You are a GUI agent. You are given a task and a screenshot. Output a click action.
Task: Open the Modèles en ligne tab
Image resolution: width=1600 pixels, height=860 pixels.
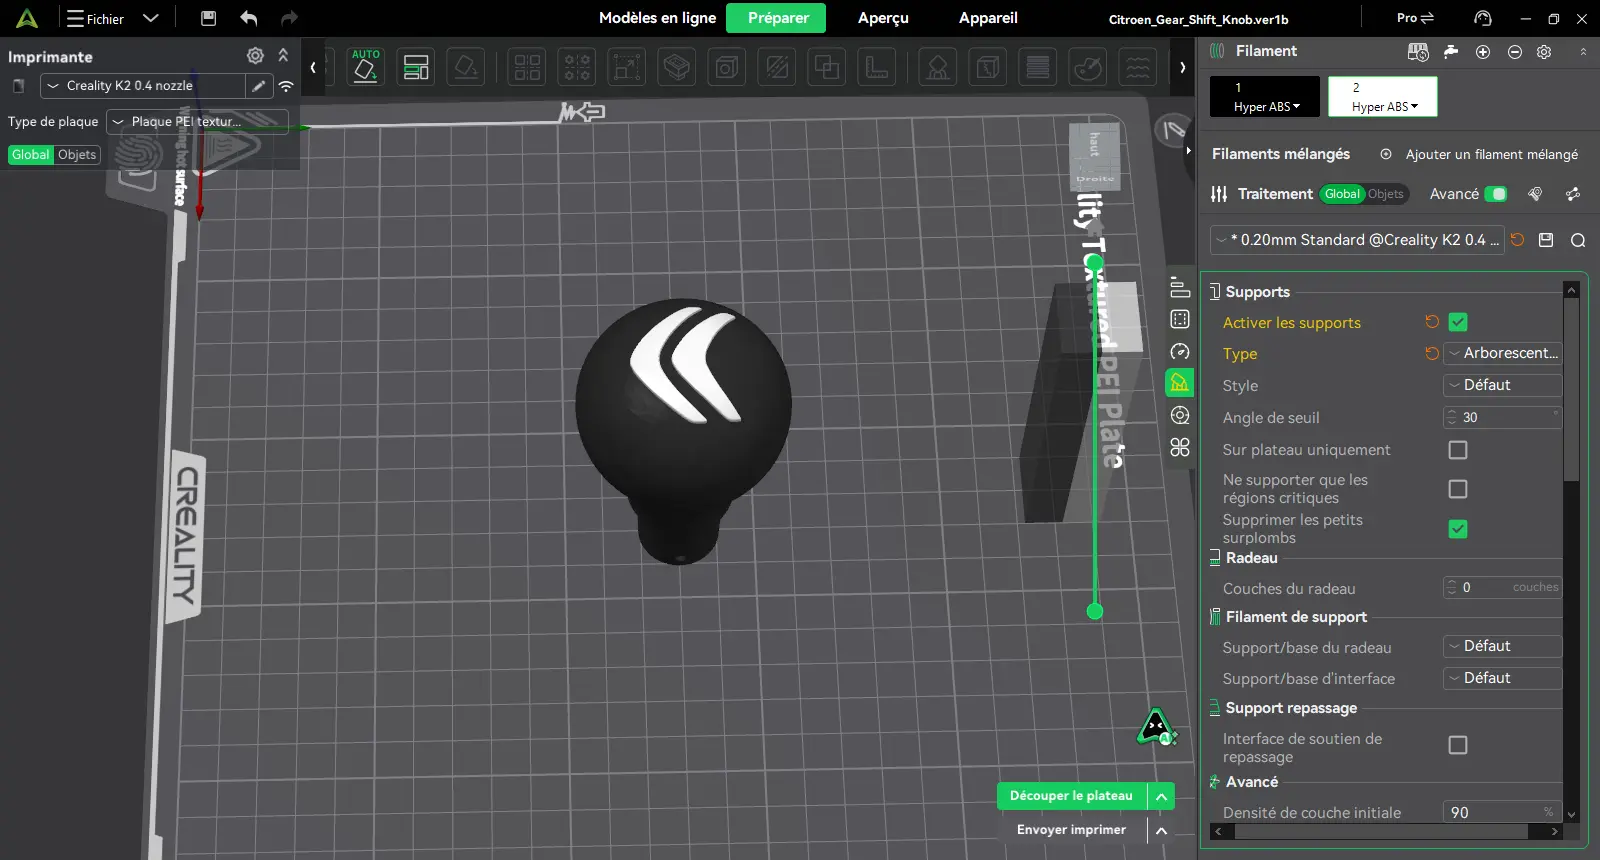[x=657, y=18]
